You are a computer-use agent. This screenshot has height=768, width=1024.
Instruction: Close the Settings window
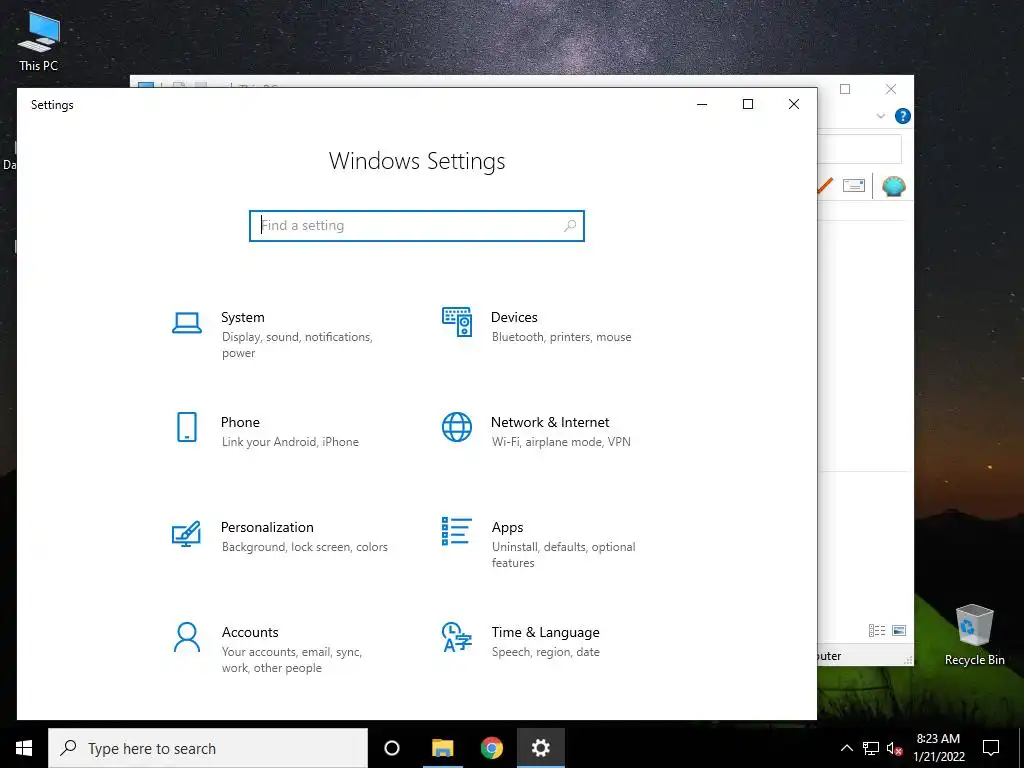793,104
